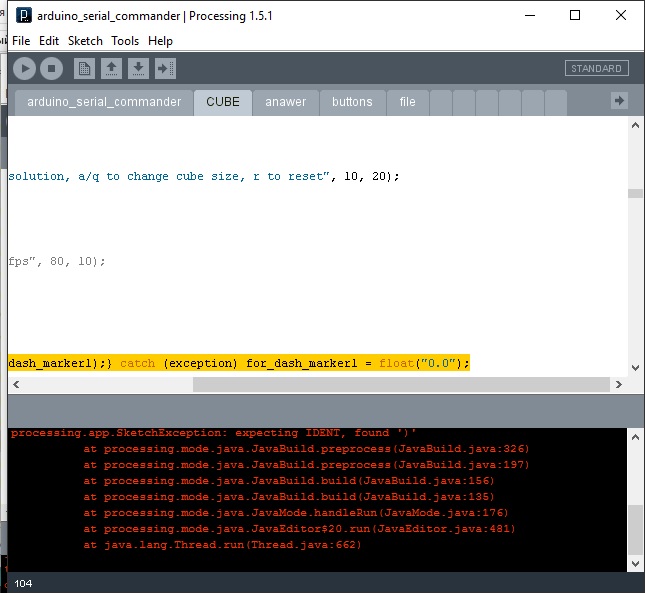Select the buttons tab
The height and width of the screenshot is (593, 645).
[x=352, y=102]
